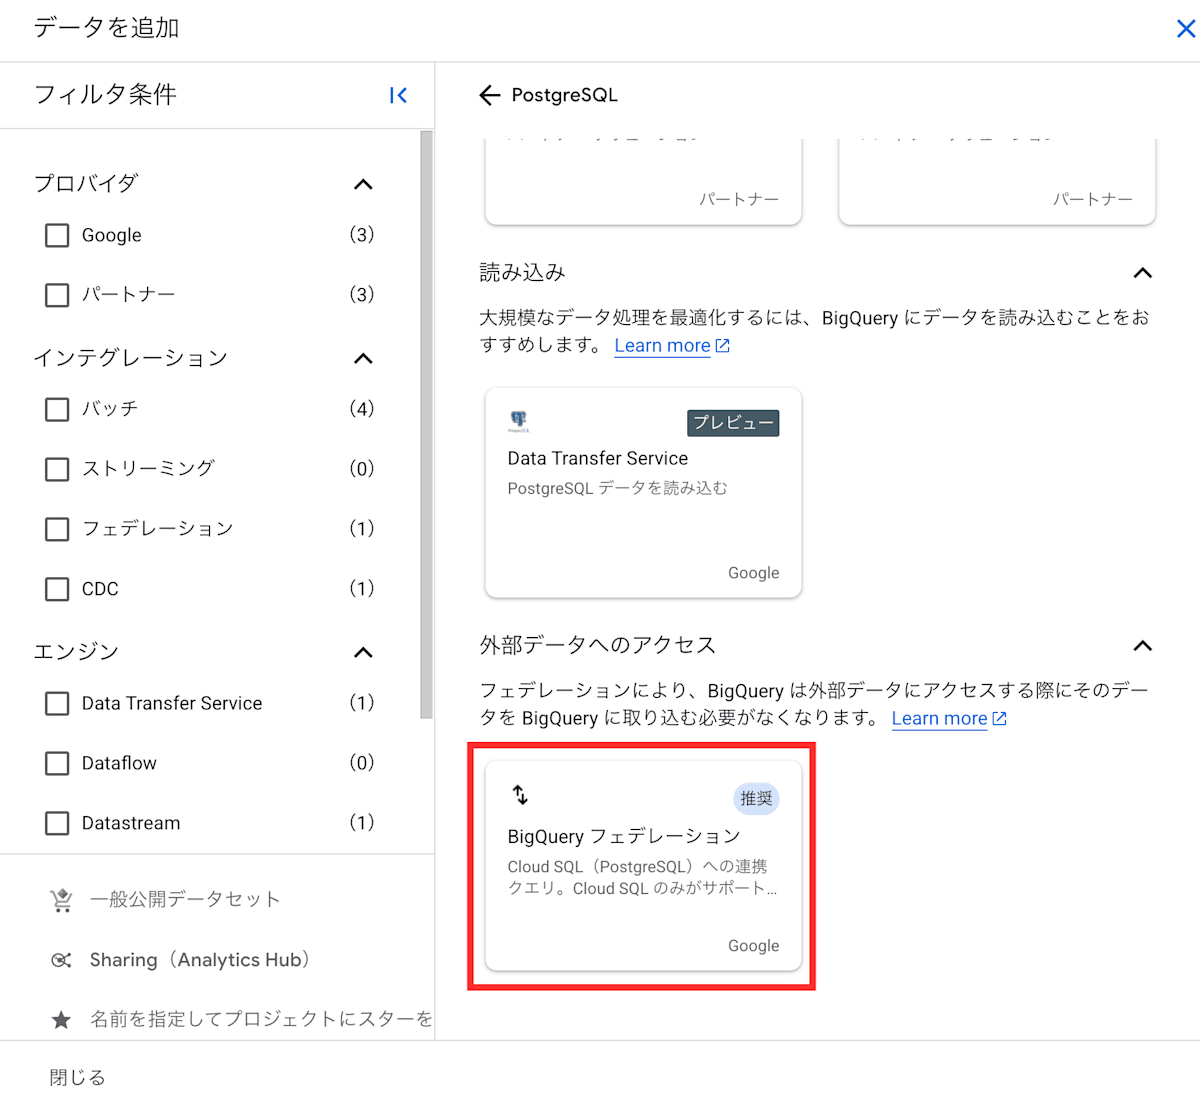Collapse the プロバイダ filter section
The image size is (1200, 1101).
(x=363, y=184)
